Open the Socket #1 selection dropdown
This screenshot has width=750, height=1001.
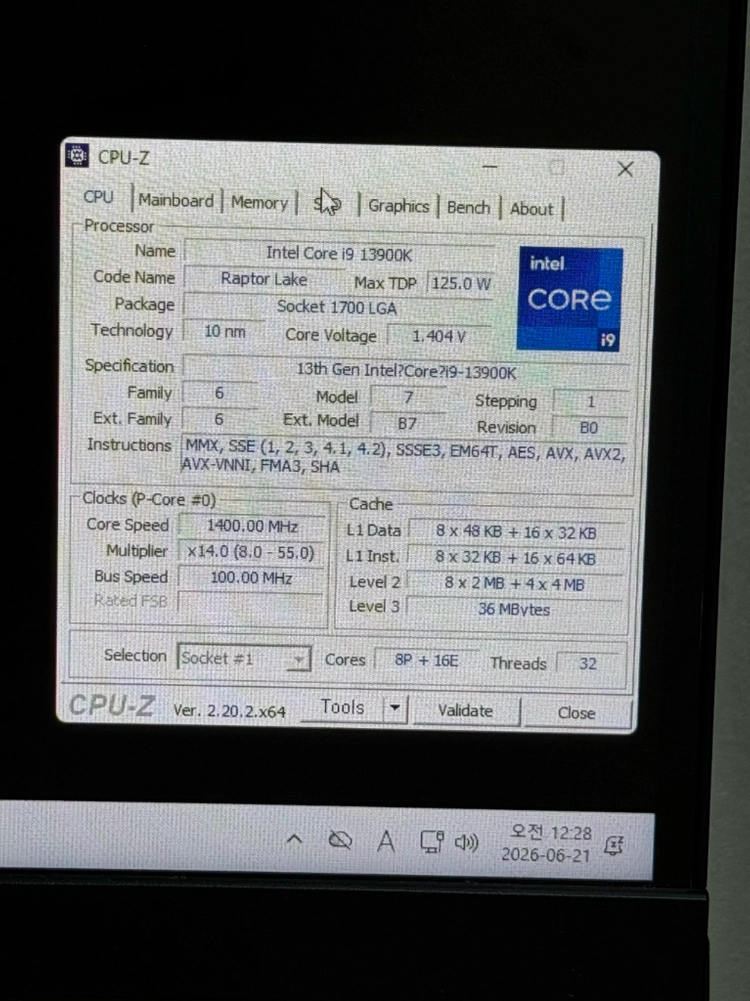tap(244, 658)
